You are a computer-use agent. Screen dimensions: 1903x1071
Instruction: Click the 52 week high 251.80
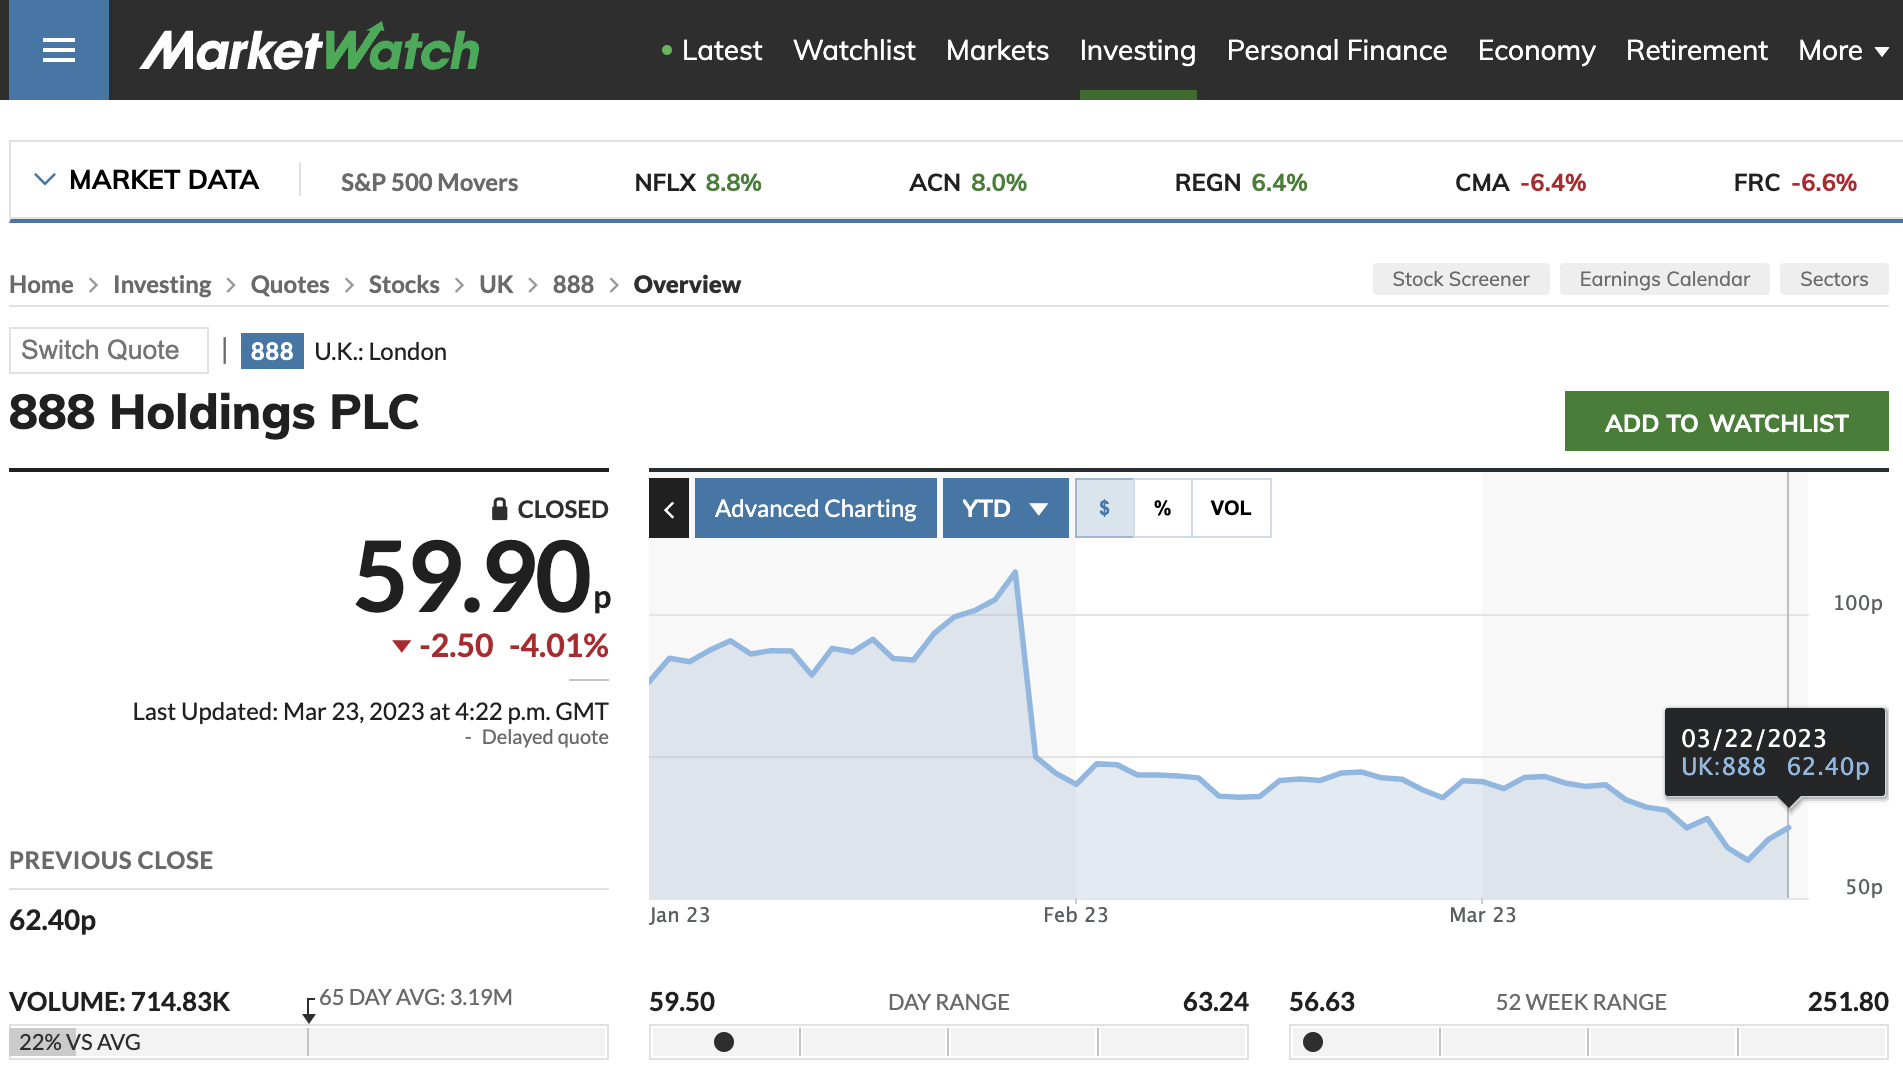(x=1848, y=1002)
